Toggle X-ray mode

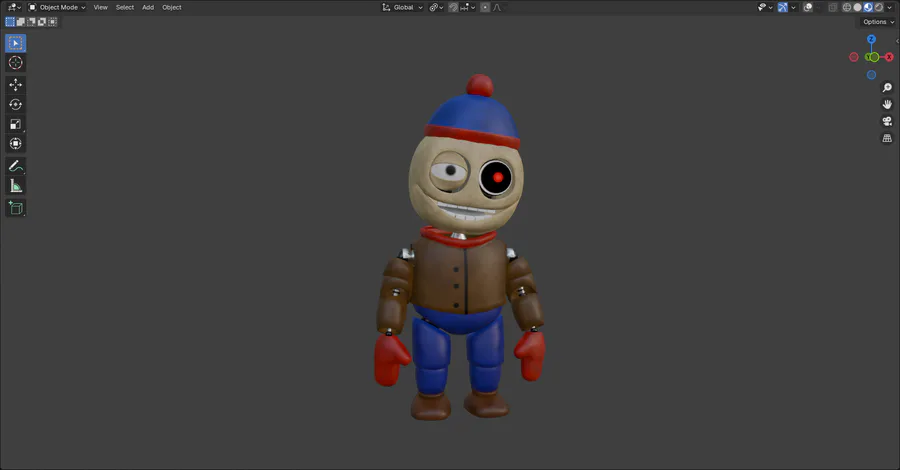tap(832, 7)
